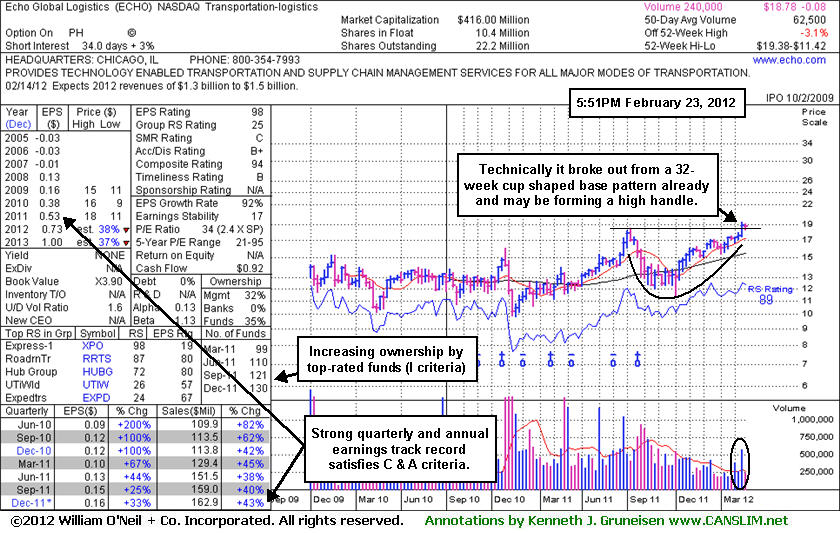Click the 52-Week Hi-Lo range value

point(791,46)
